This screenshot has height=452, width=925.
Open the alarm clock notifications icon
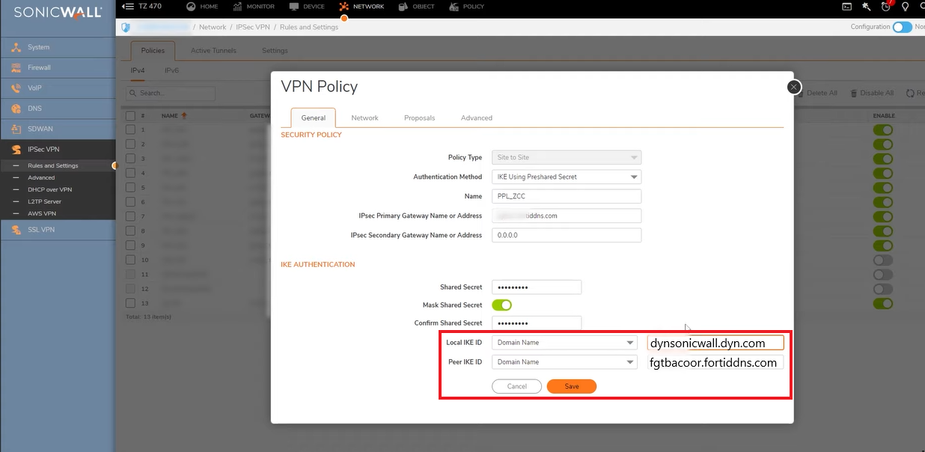pos(886,6)
